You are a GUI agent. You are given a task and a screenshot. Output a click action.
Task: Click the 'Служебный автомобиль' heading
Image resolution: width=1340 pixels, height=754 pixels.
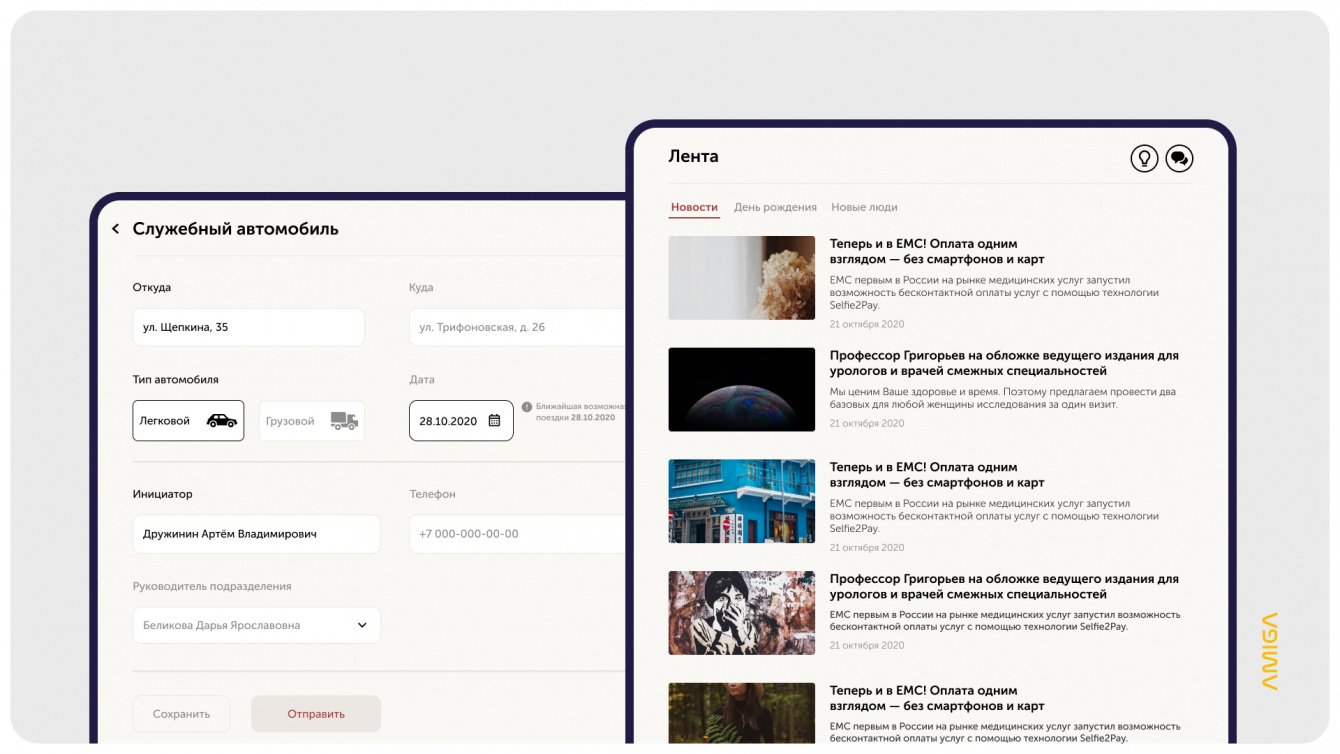click(x=236, y=229)
